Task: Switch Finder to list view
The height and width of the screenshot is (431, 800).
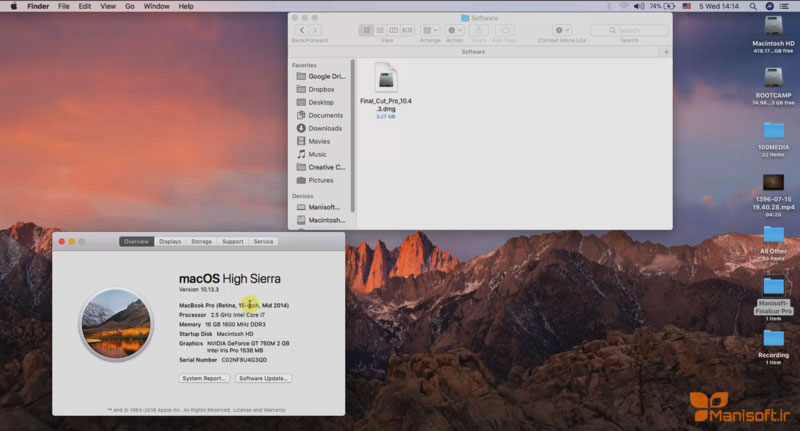Action: tap(380, 30)
